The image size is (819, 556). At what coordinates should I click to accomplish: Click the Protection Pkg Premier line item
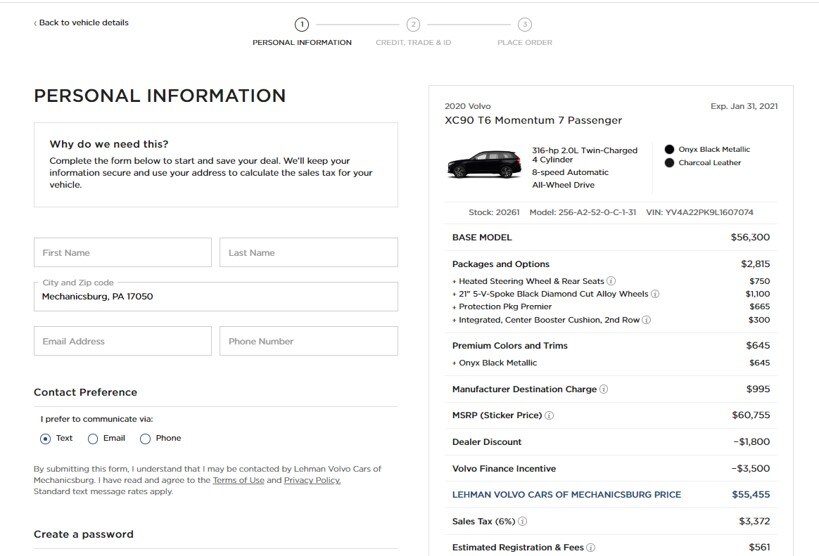pyautogui.click(x=505, y=307)
